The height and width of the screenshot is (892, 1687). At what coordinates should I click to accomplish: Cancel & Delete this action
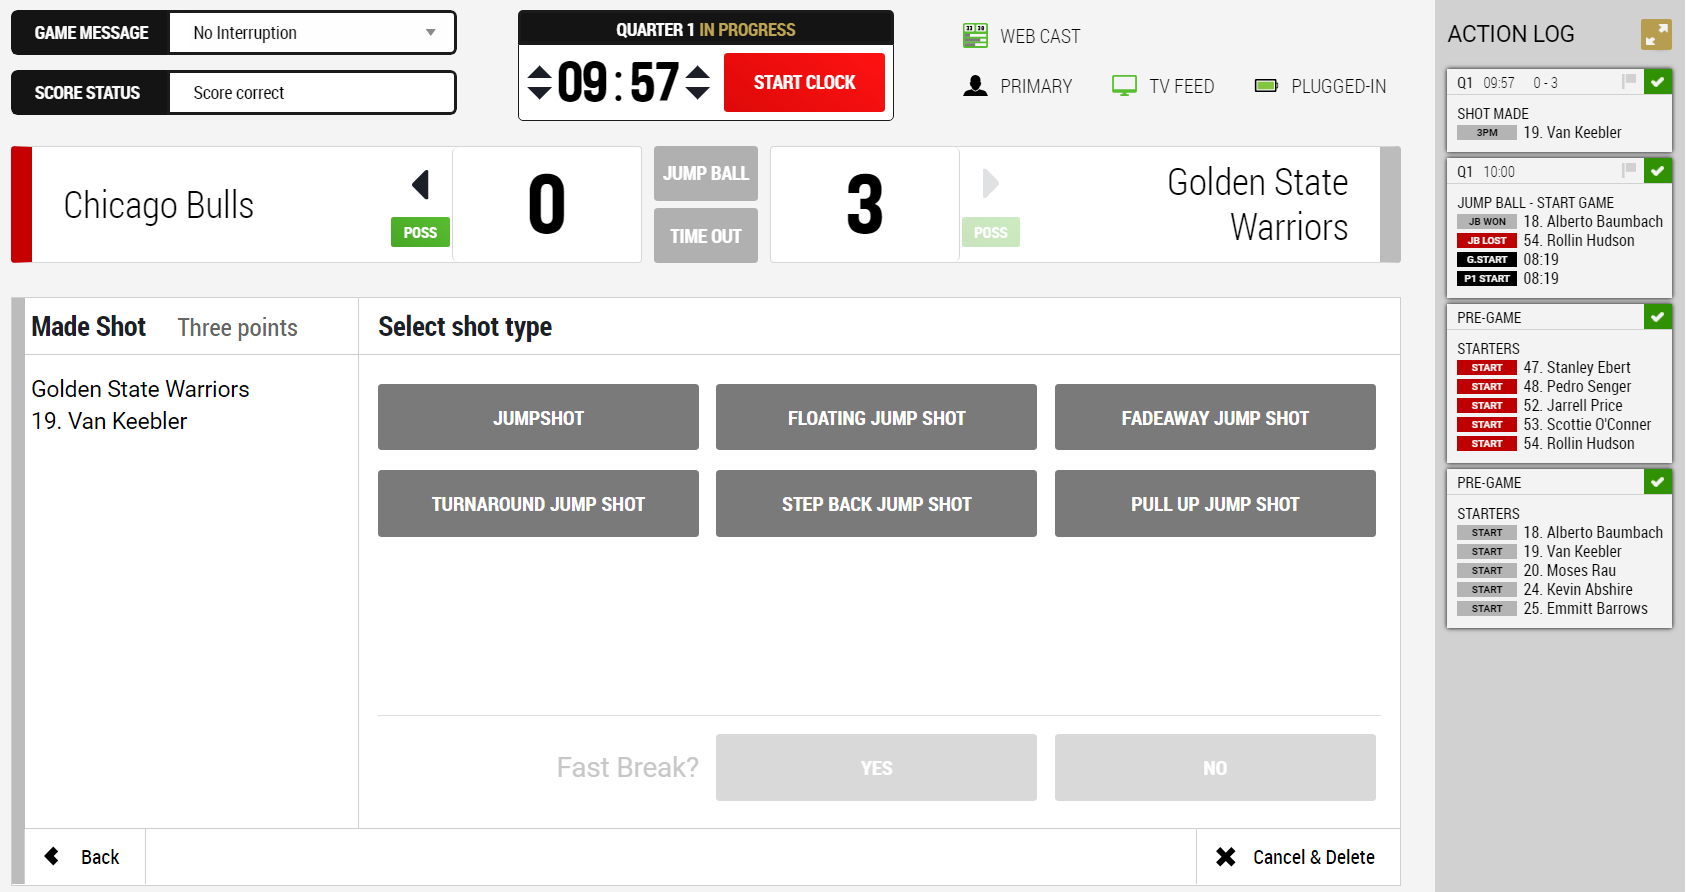(x=1298, y=857)
